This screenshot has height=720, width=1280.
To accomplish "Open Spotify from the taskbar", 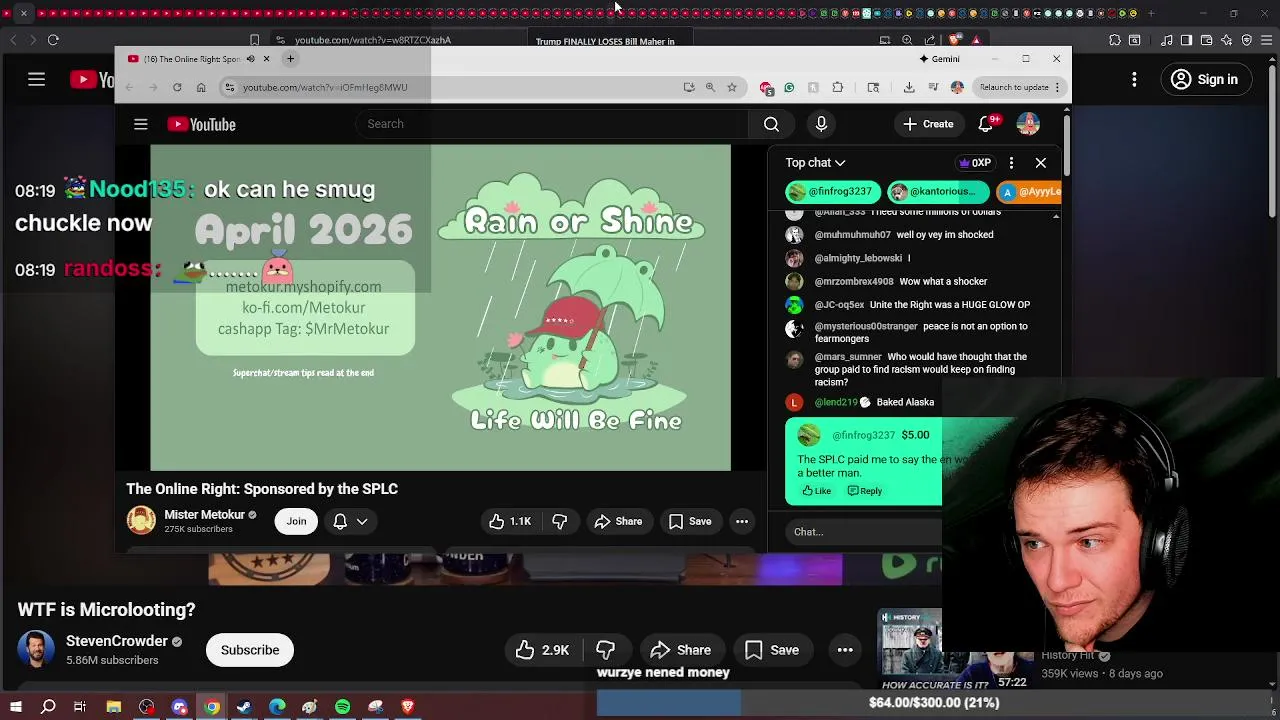I will tap(343, 707).
